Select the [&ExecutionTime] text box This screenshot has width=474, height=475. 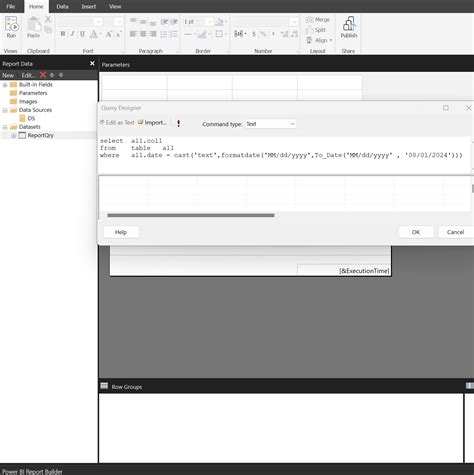click(x=344, y=271)
